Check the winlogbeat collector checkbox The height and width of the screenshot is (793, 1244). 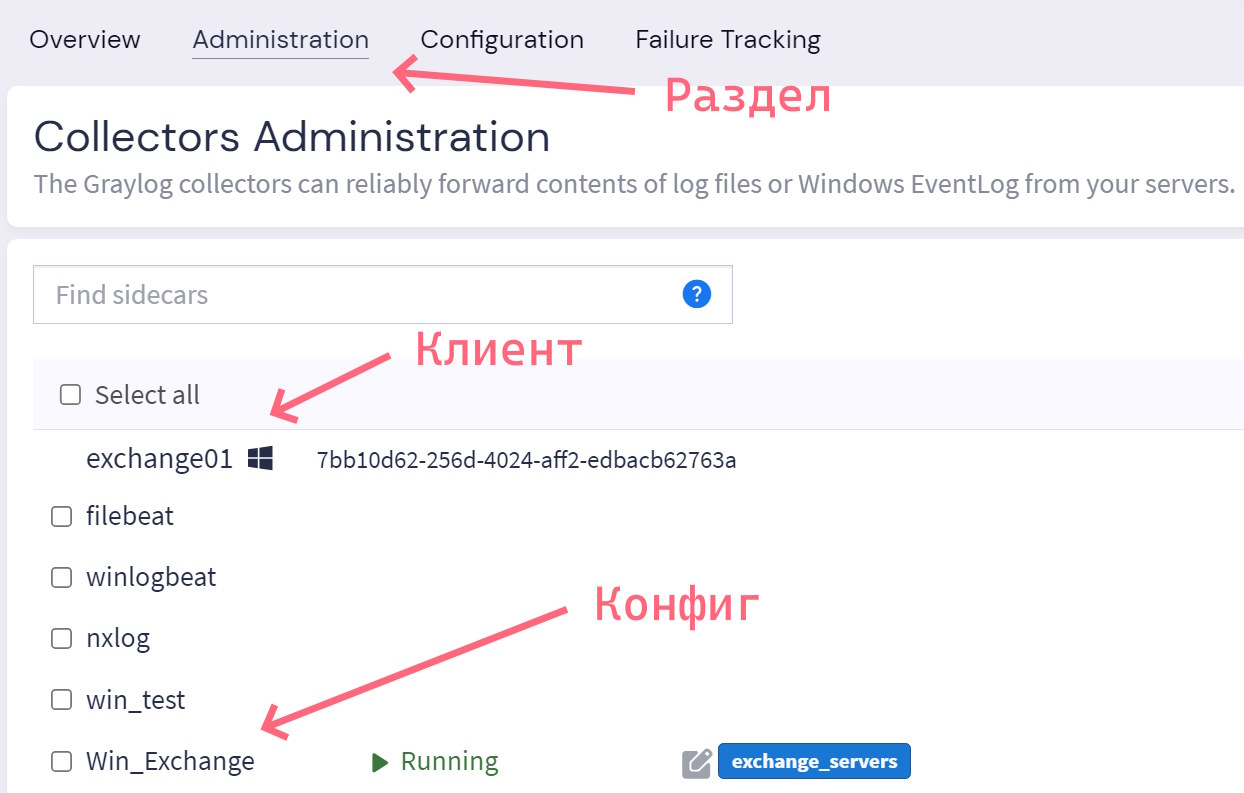(x=62, y=578)
